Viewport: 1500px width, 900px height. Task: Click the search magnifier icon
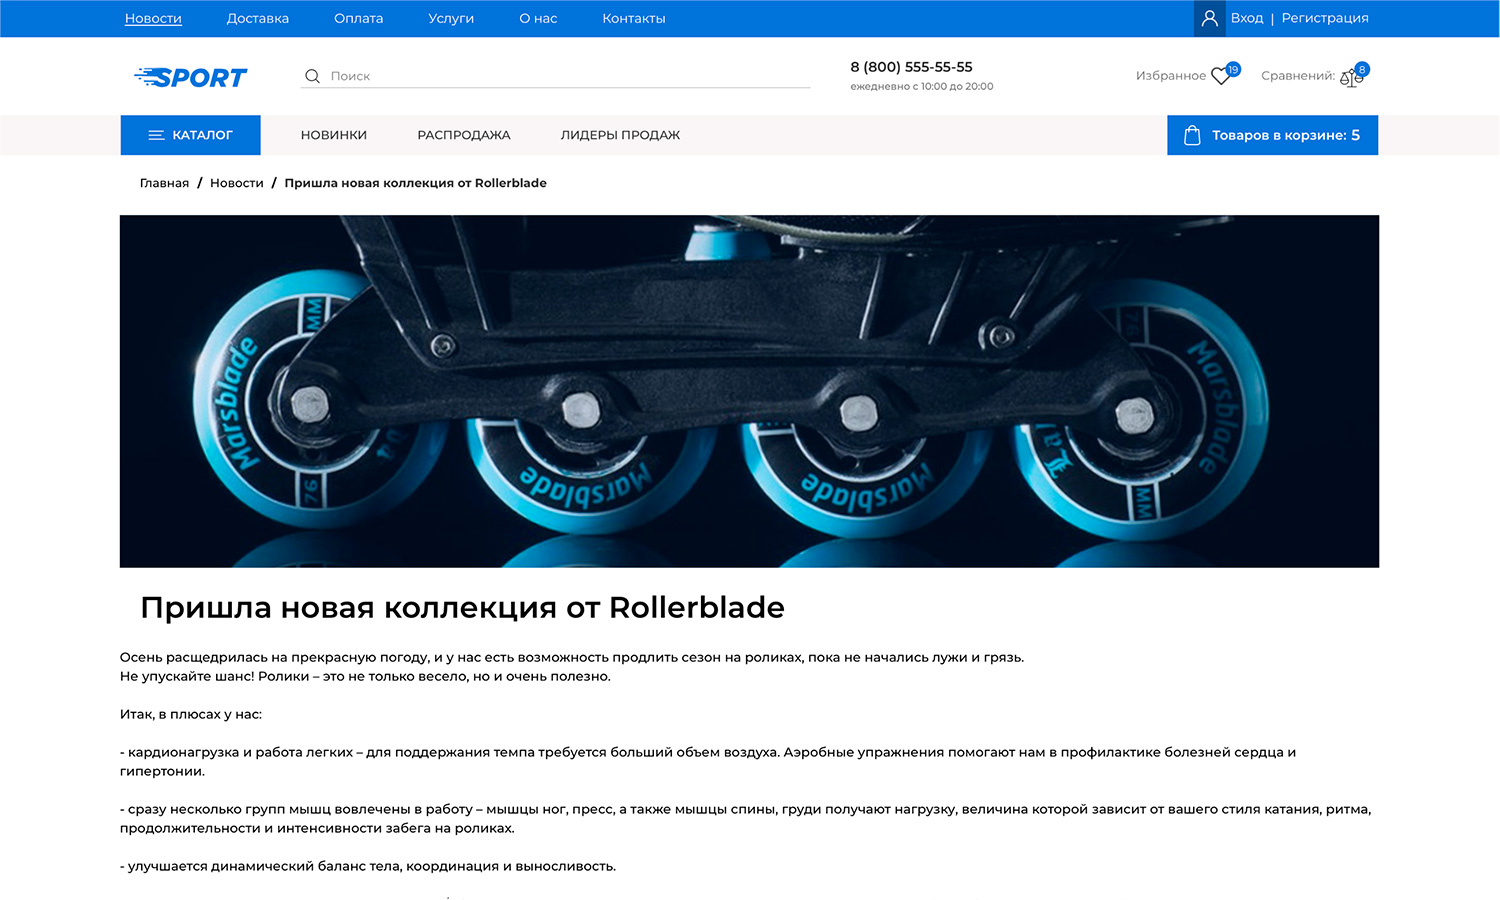coord(312,76)
